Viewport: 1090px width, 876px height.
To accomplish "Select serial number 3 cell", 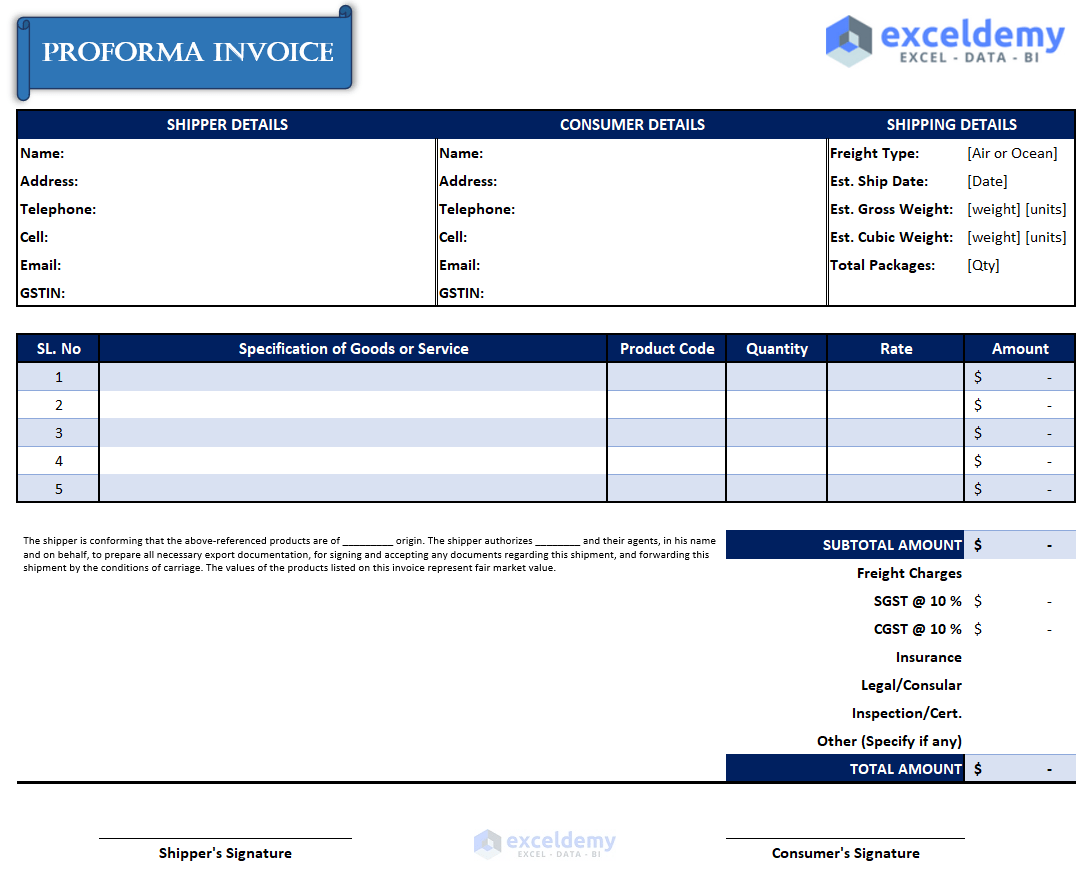I will (58, 432).
